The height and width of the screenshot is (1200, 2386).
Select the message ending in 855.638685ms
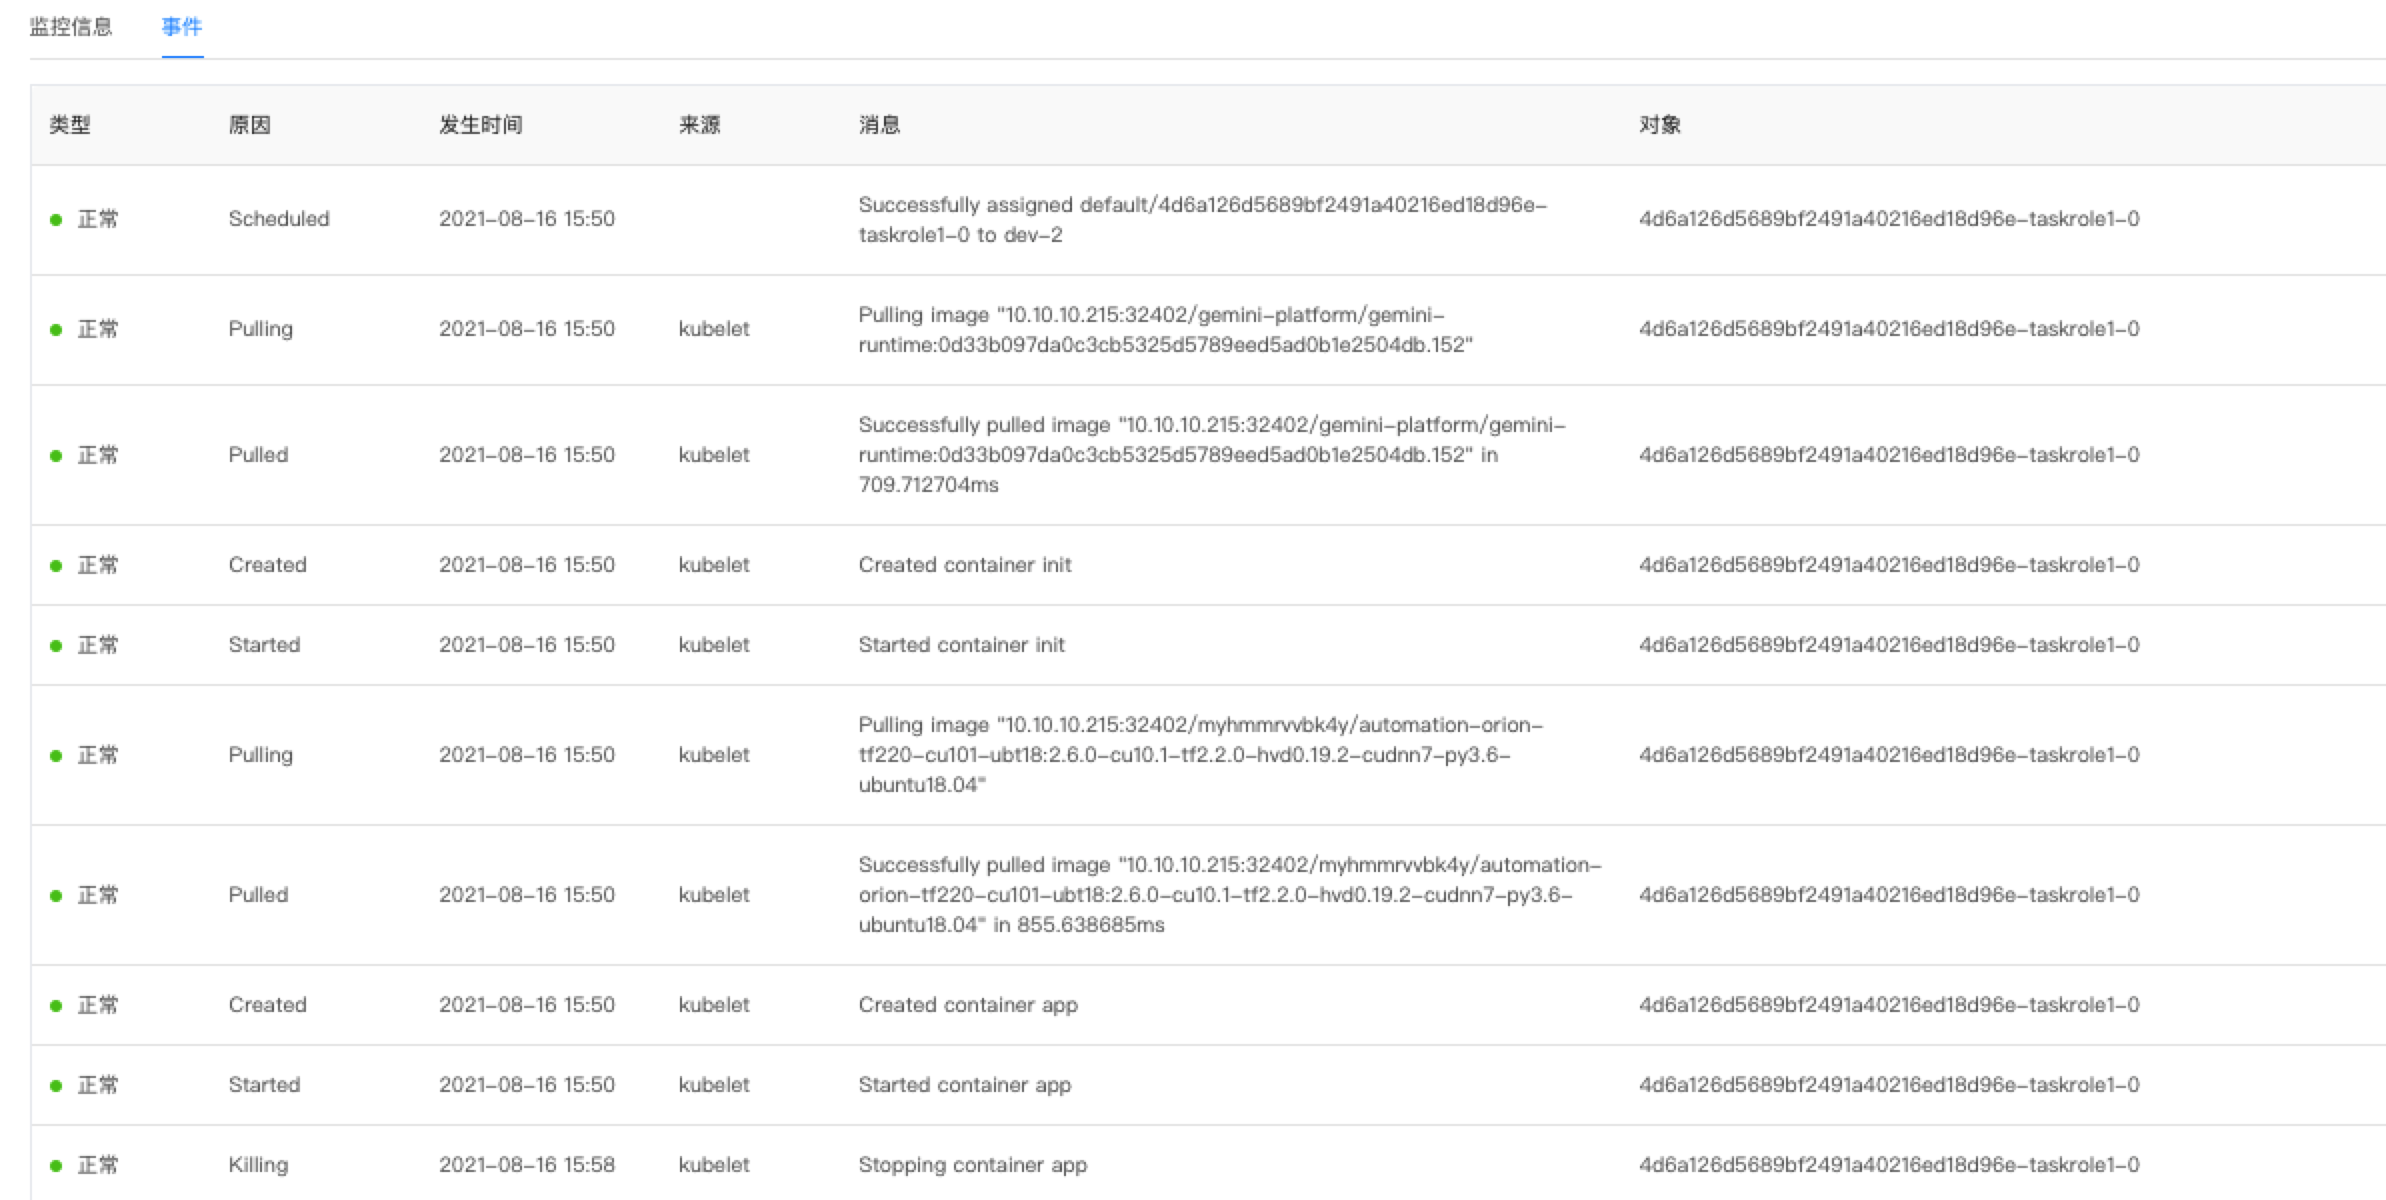tap(1230, 895)
